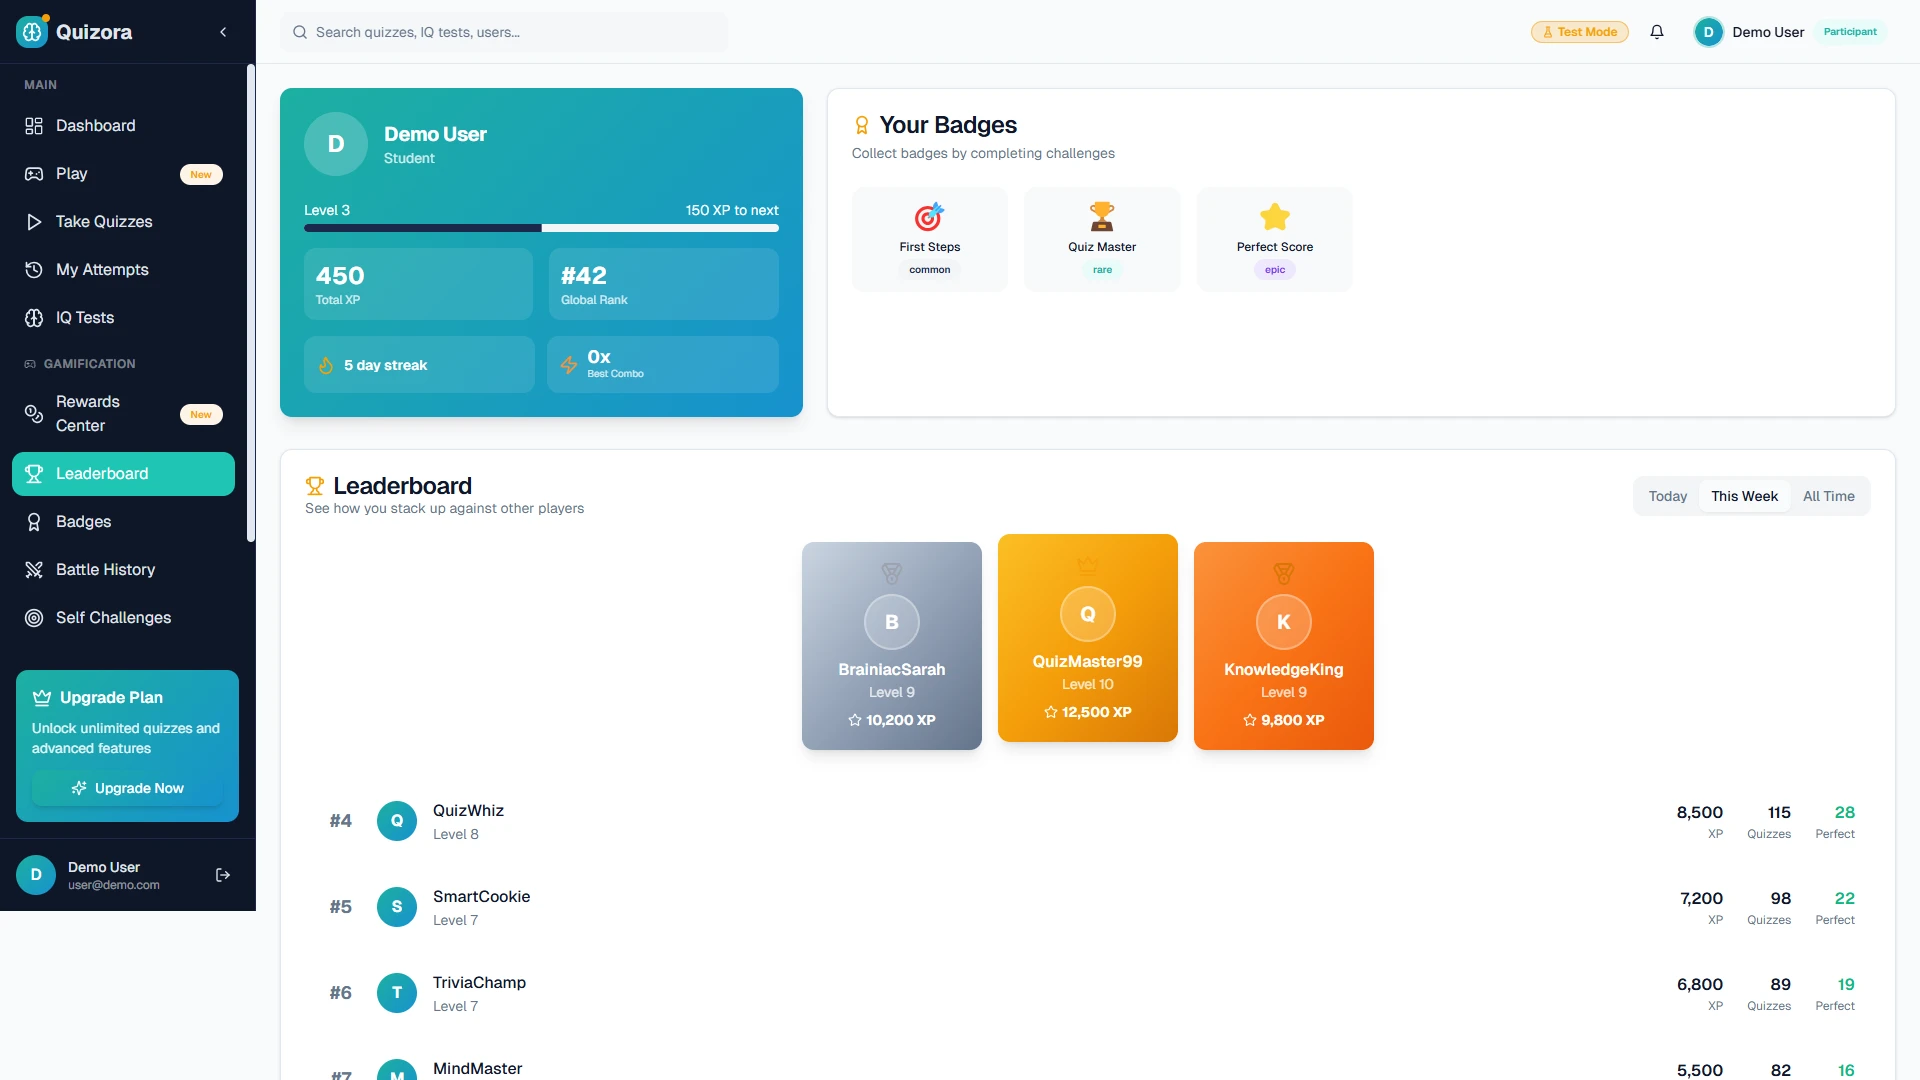This screenshot has height=1080, width=1920.
Task: Click the IQ Tests brain icon
Action: point(34,318)
